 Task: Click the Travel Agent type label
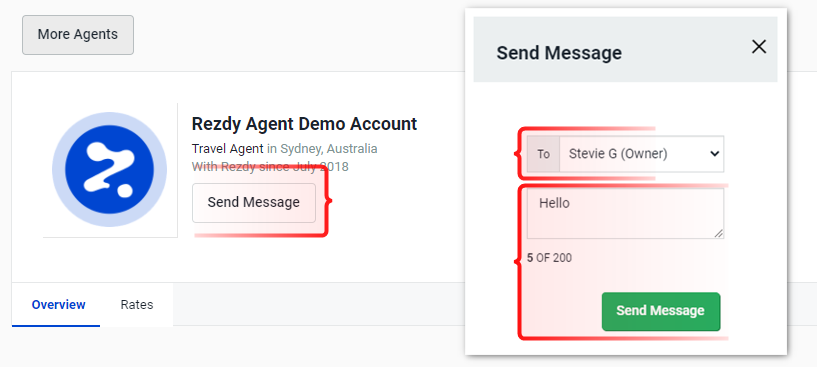click(228, 149)
